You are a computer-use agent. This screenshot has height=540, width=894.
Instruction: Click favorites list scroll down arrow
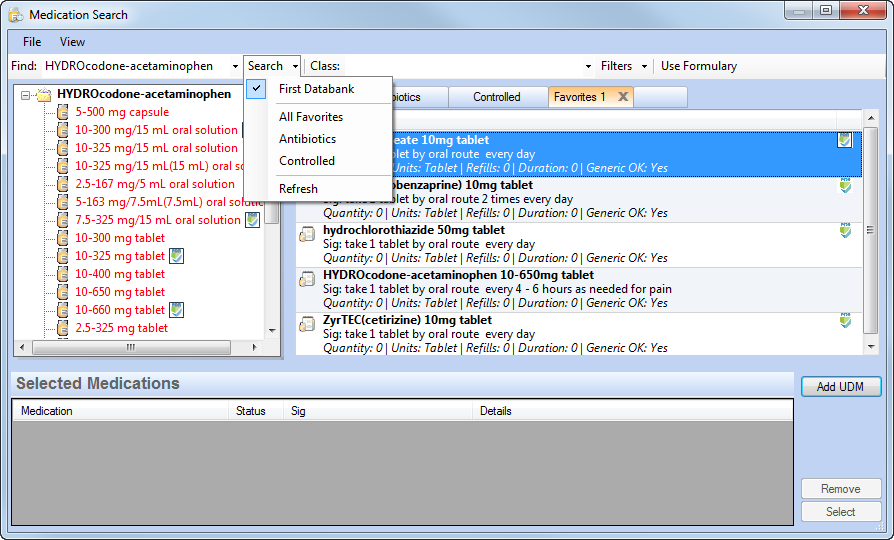870,347
